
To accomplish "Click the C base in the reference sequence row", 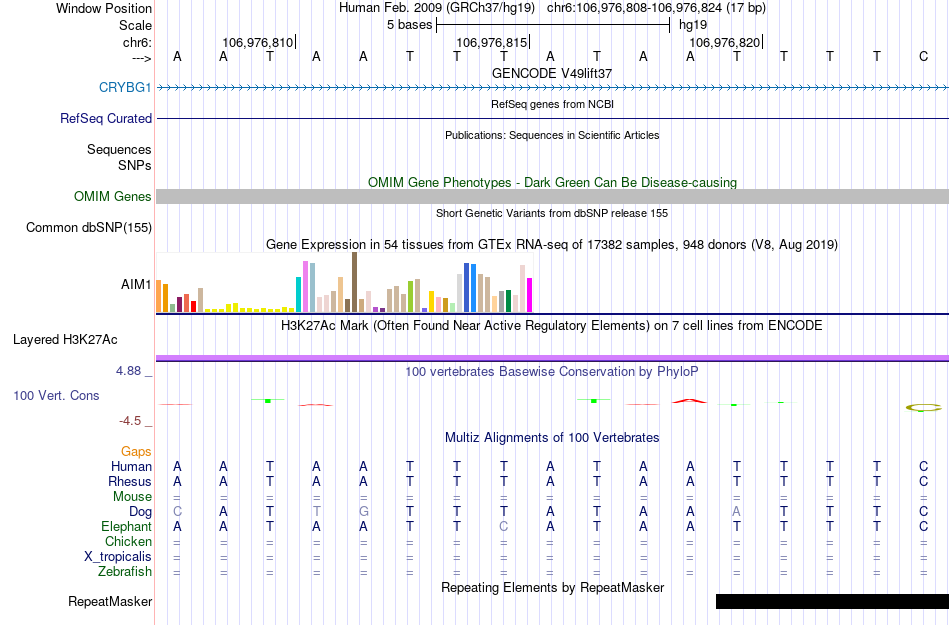I will point(923,56).
